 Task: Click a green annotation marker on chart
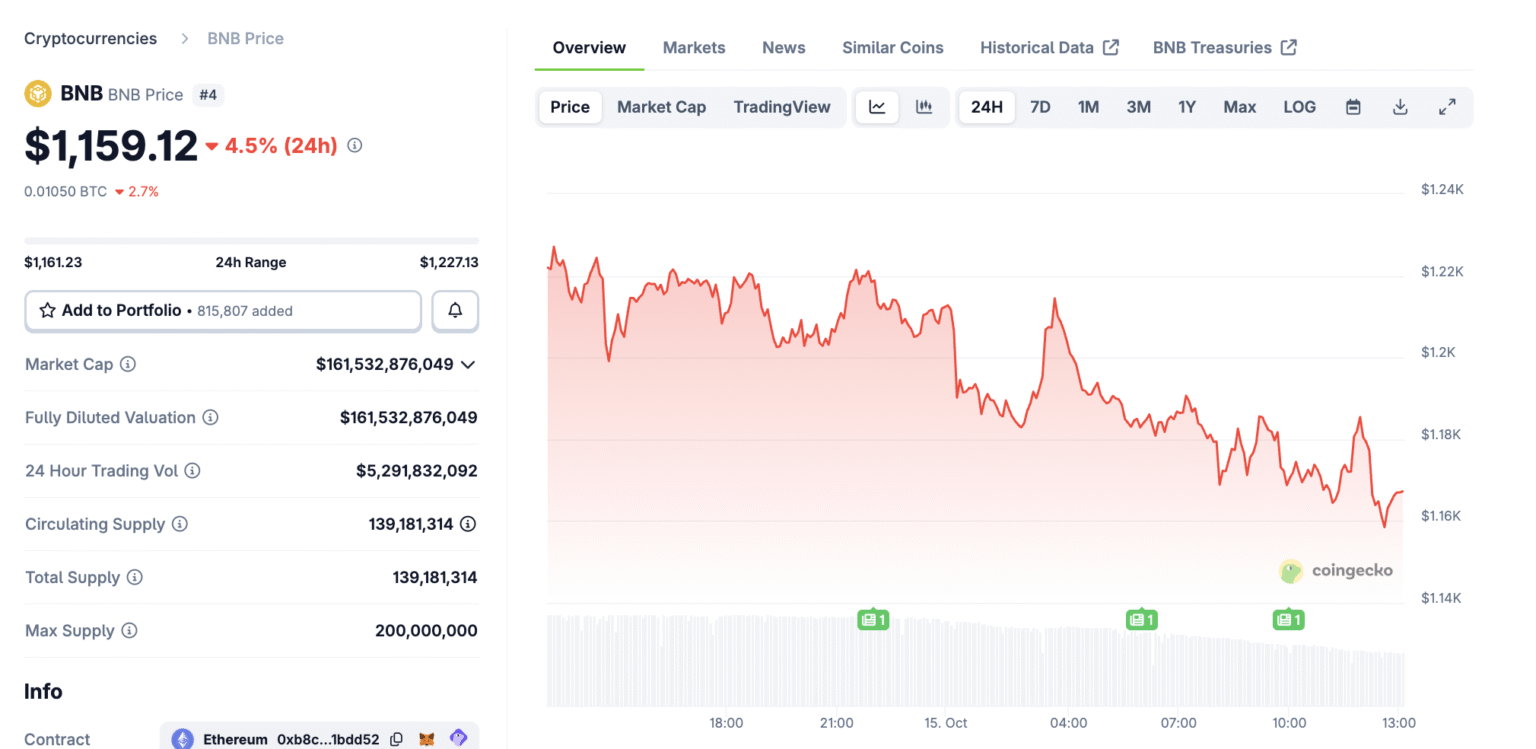pos(873,620)
